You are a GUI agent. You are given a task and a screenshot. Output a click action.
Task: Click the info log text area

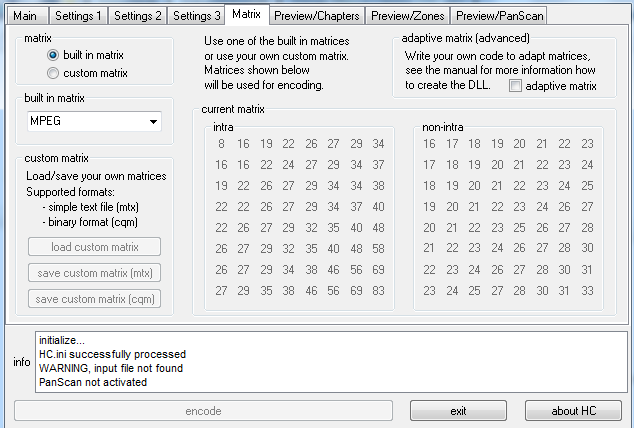330,360
